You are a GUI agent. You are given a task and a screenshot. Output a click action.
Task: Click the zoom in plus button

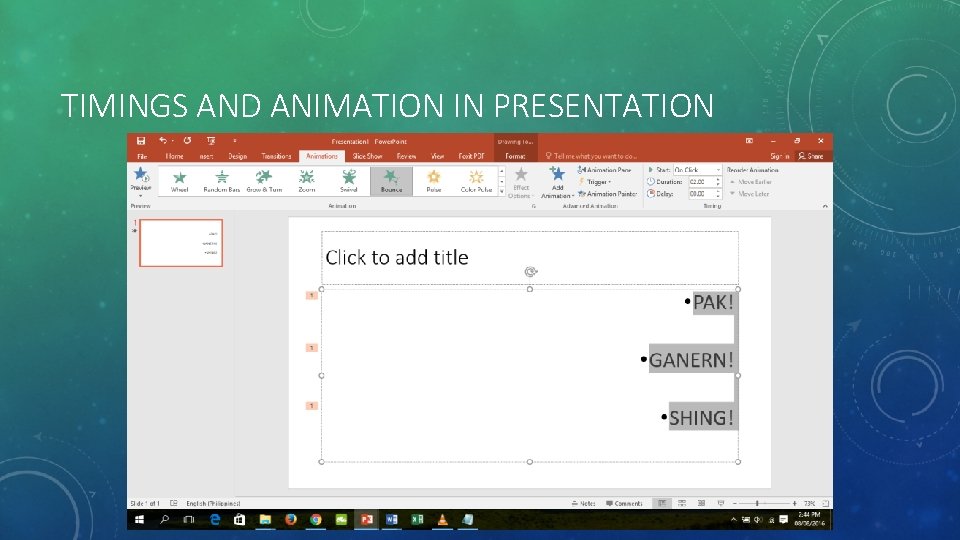(x=794, y=503)
